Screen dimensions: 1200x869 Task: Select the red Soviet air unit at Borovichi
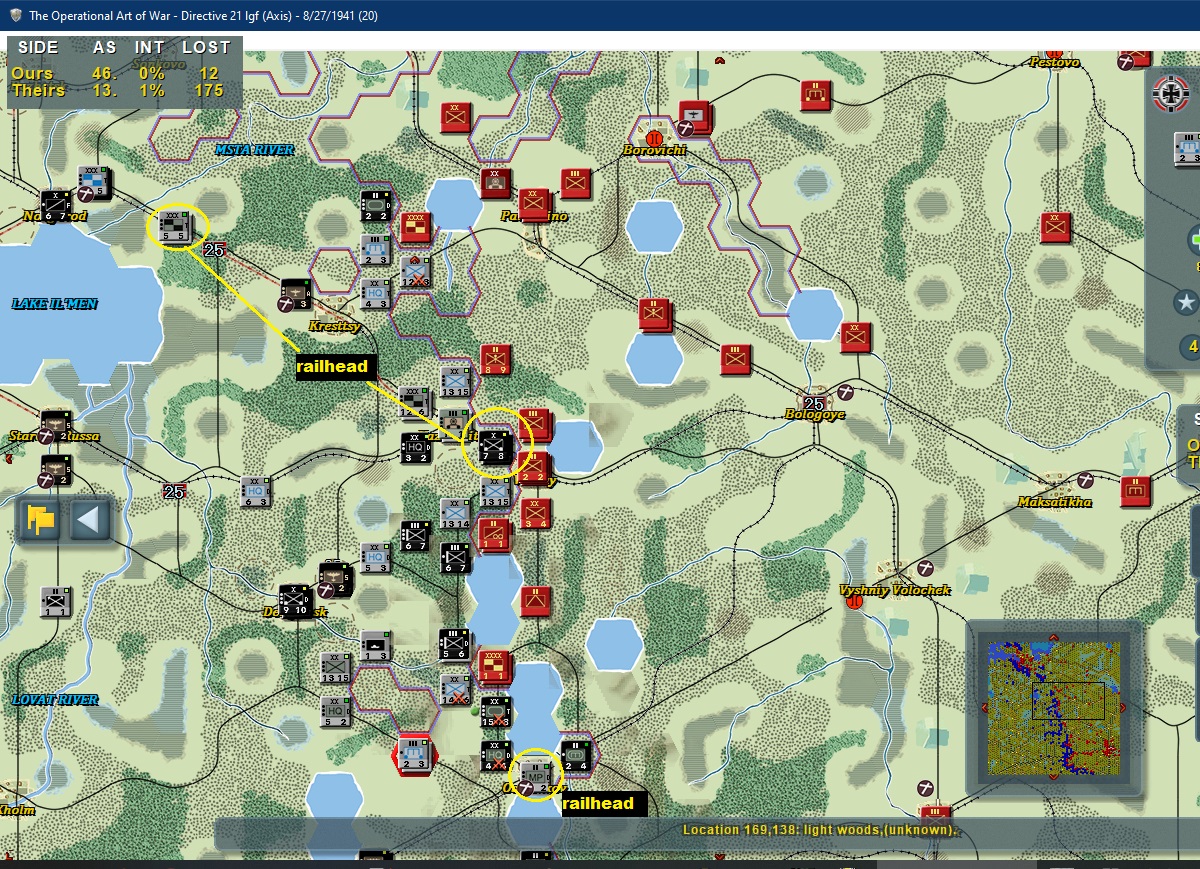[x=694, y=116]
